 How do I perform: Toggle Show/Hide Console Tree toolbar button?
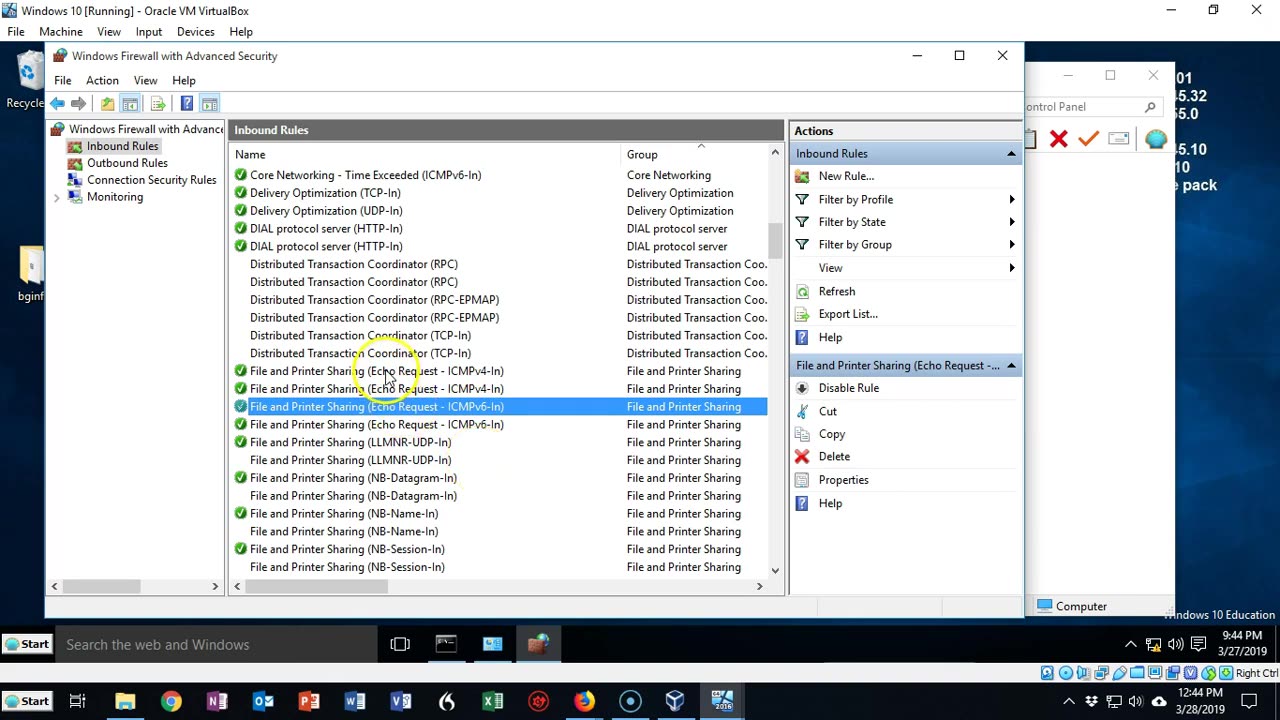130,104
